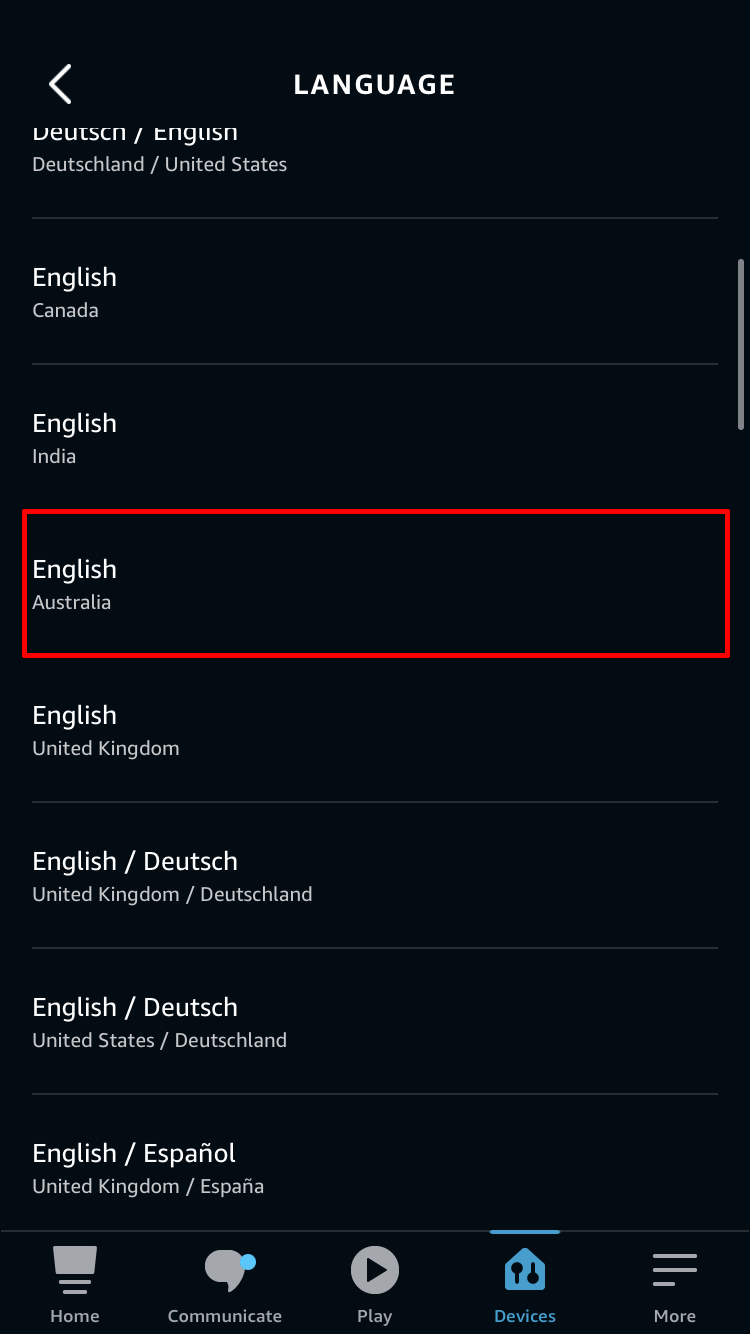Tap the Devices tab label
Viewport: 750px width, 1334px height.
(x=525, y=1316)
